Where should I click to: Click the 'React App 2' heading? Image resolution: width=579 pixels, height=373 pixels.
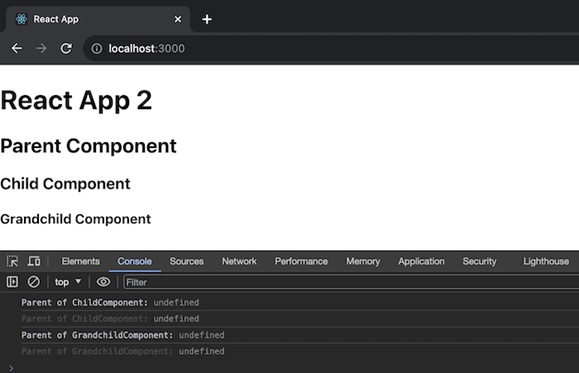pyautogui.click(x=76, y=100)
